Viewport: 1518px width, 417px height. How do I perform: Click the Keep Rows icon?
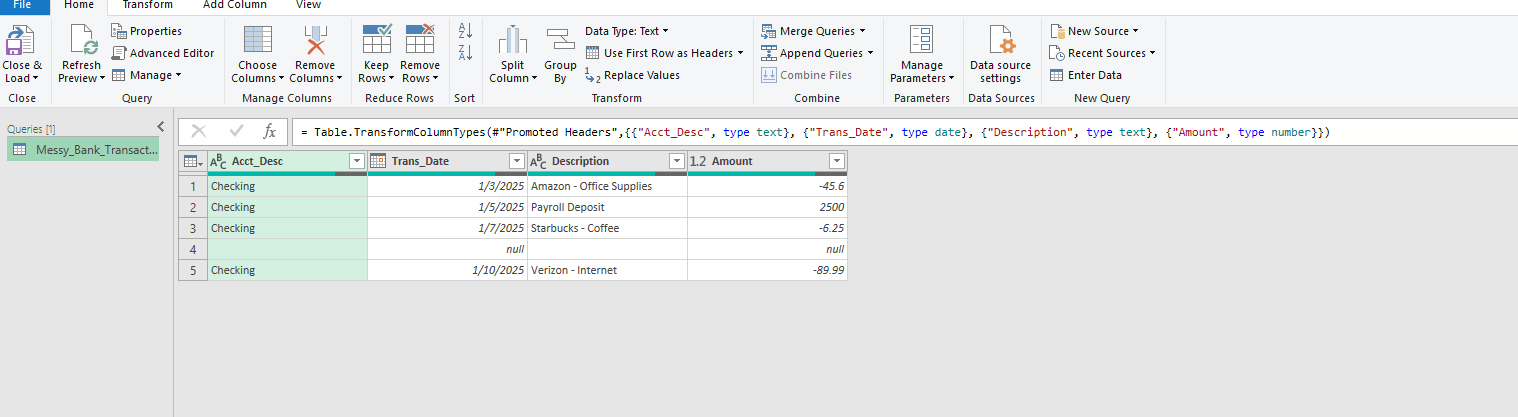377,40
